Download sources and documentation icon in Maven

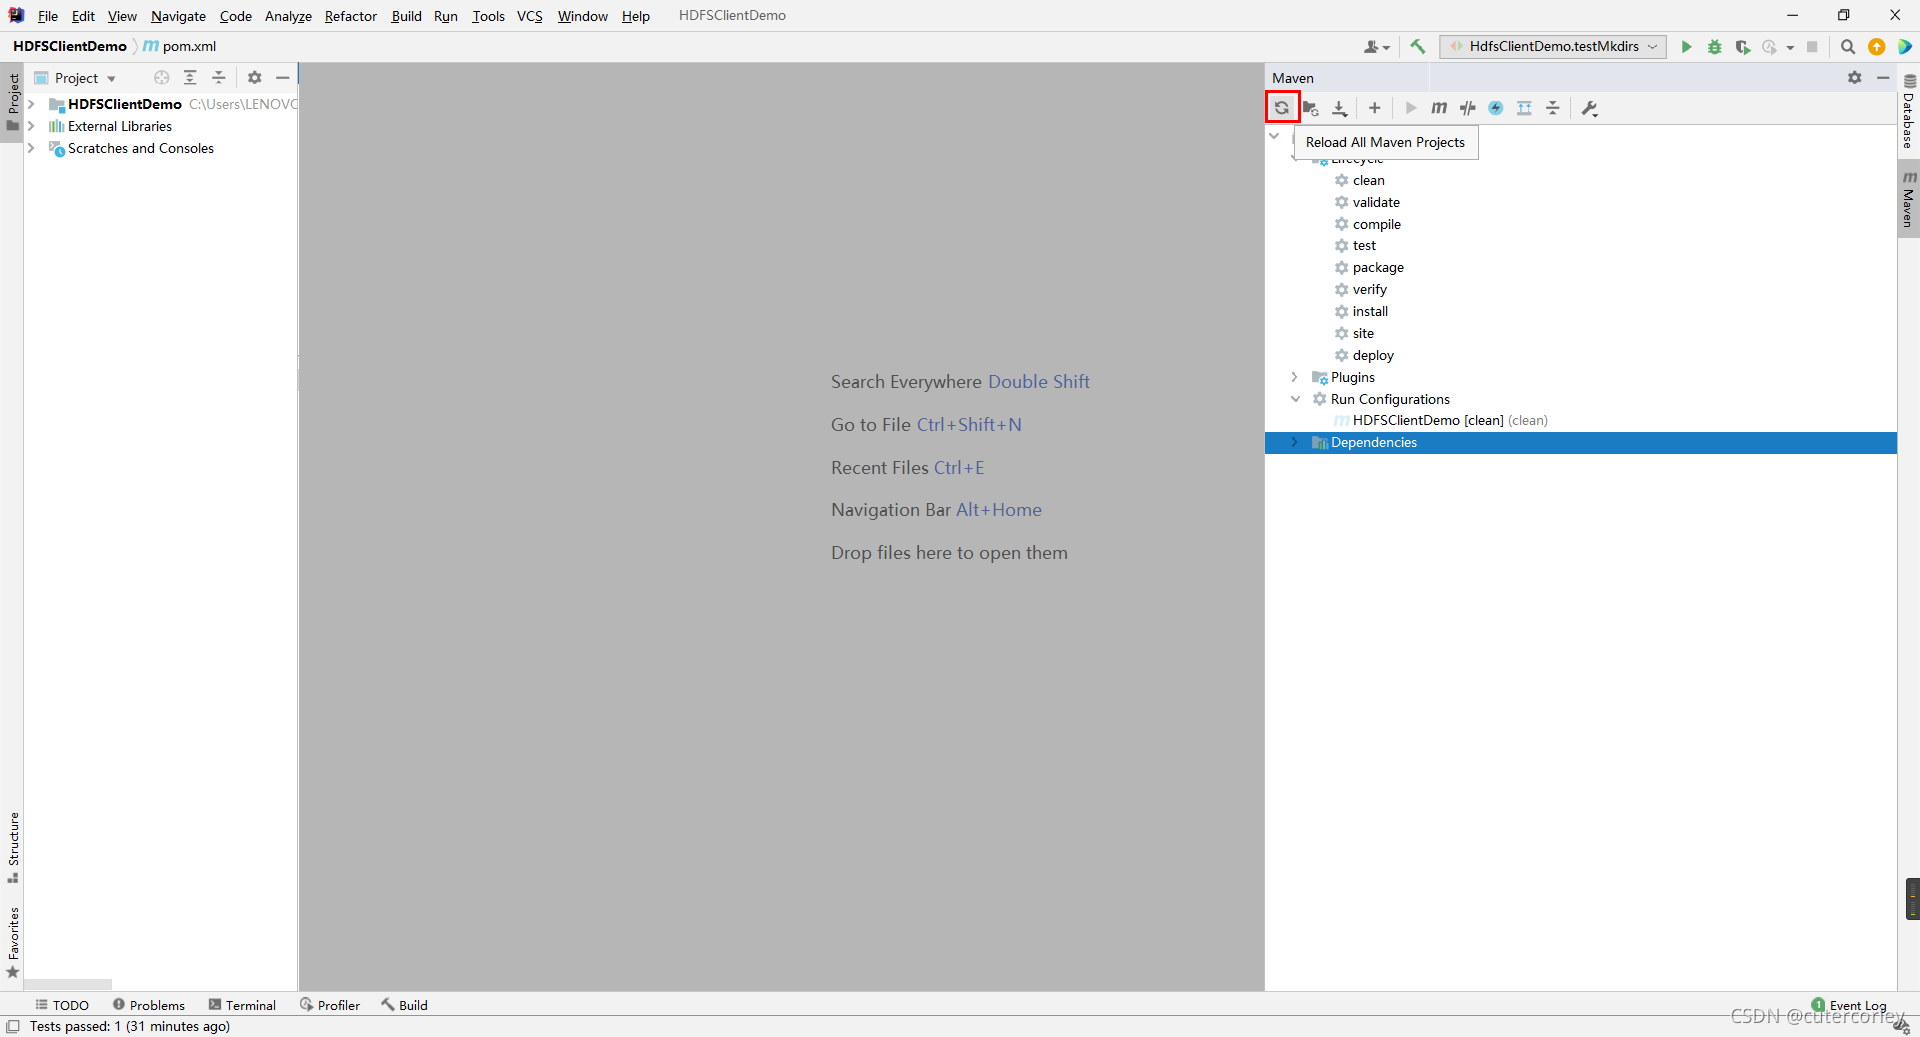click(1340, 108)
